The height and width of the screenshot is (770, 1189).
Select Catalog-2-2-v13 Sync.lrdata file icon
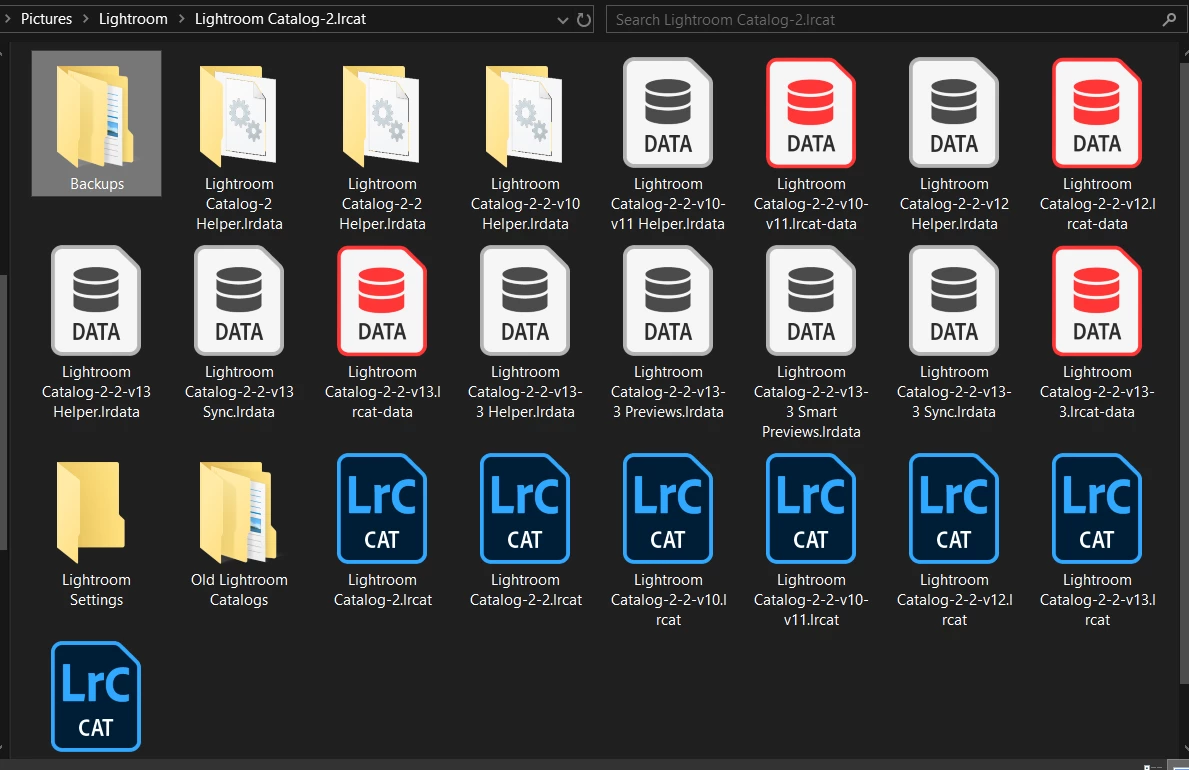(x=239, y=301)
